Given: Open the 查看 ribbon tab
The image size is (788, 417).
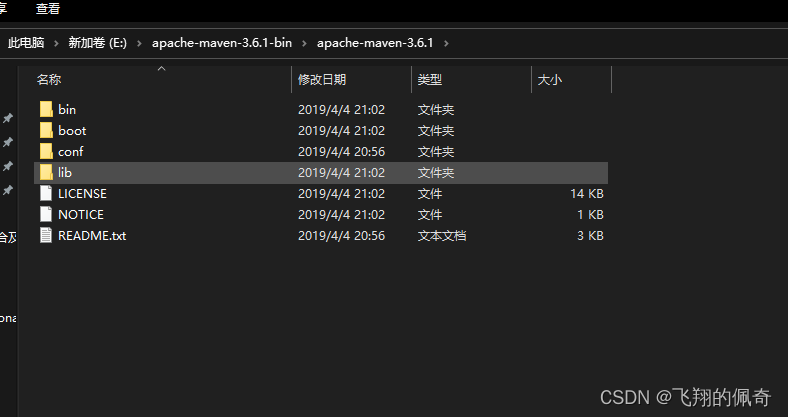Looking at the screenshot, I should click(48, 9).
